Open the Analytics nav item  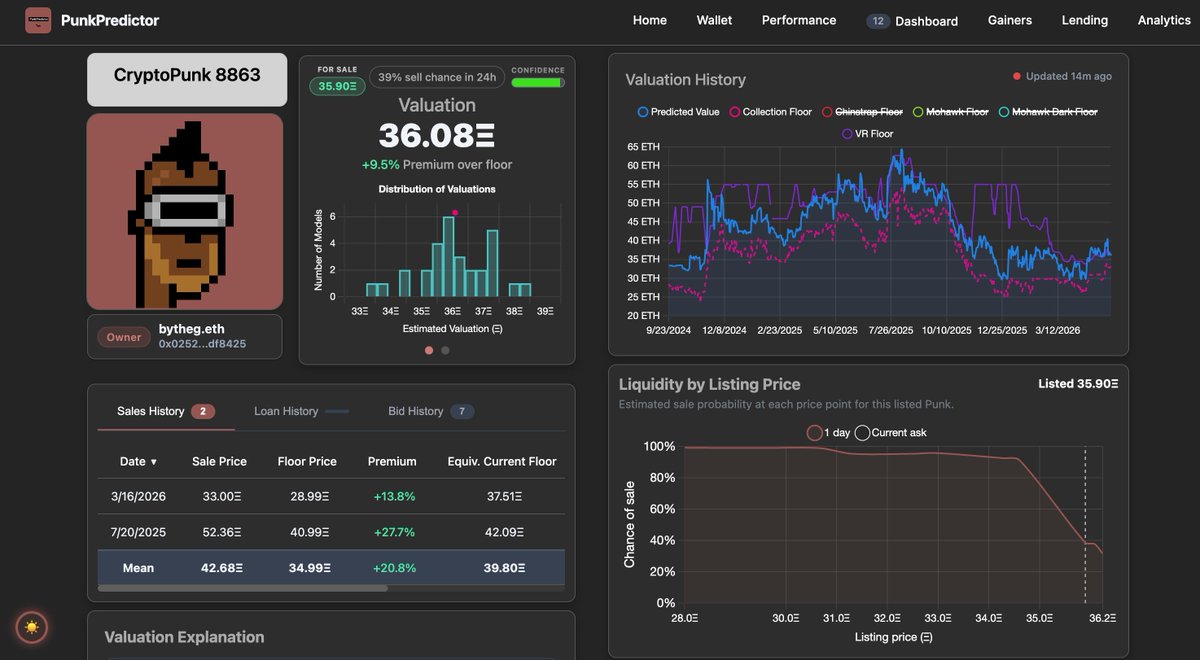(x=1164, y=20)
